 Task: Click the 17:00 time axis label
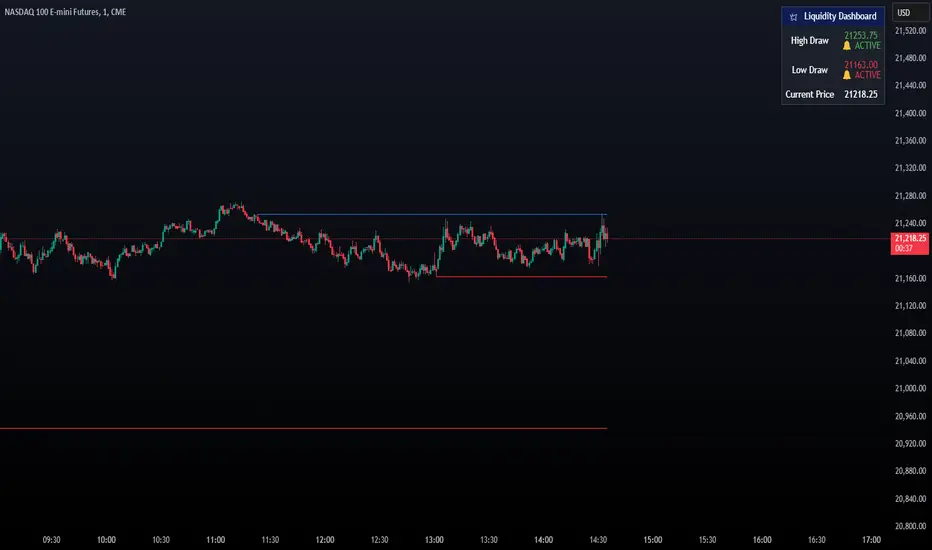click(872, 540)
